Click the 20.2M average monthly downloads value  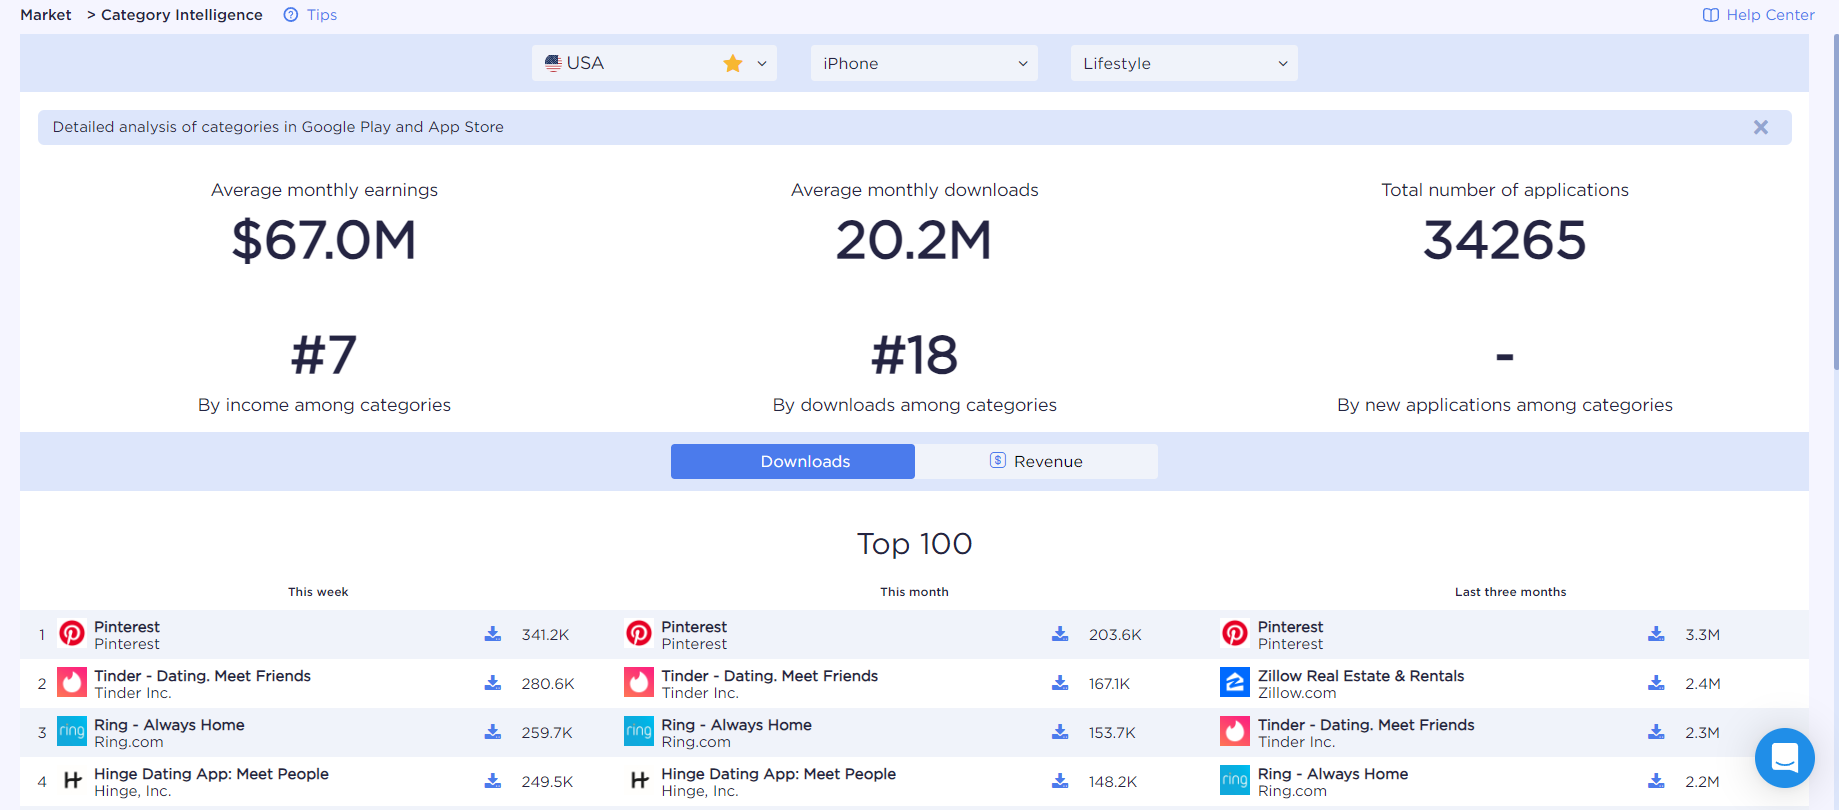point(914,240)
